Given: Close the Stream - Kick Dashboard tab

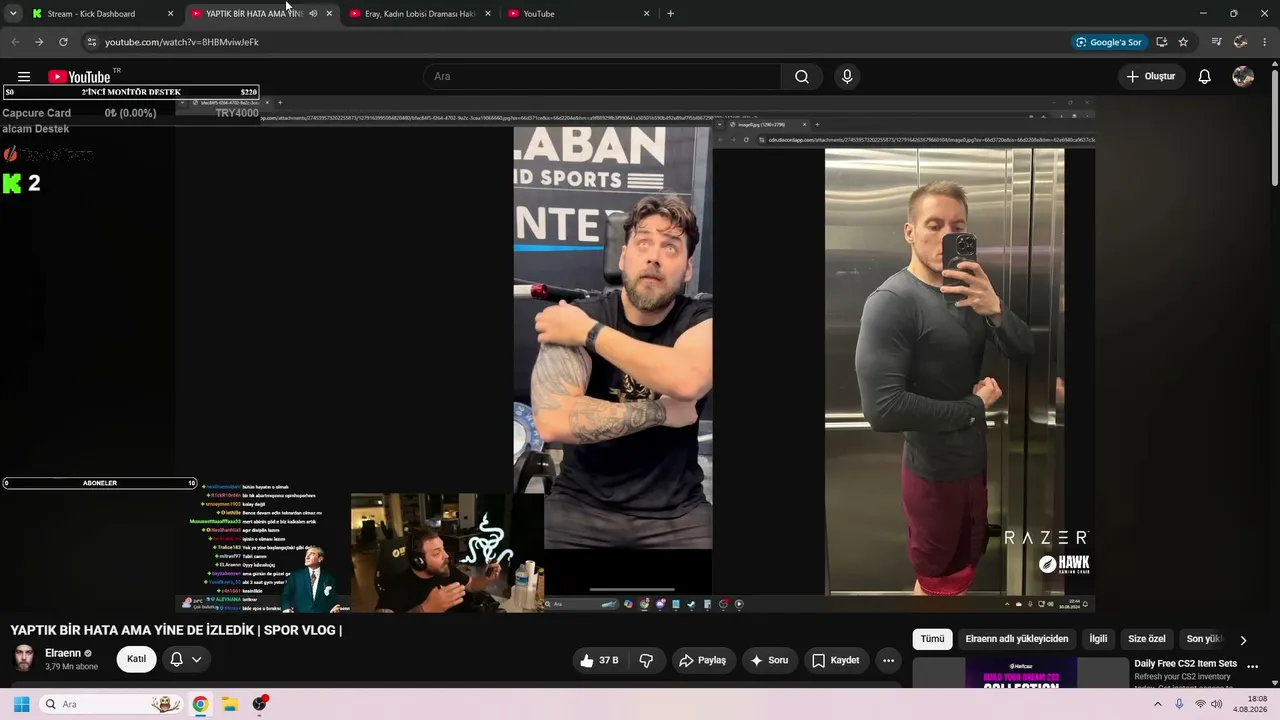Looking at the screenshot, I should tap(170, 14).
